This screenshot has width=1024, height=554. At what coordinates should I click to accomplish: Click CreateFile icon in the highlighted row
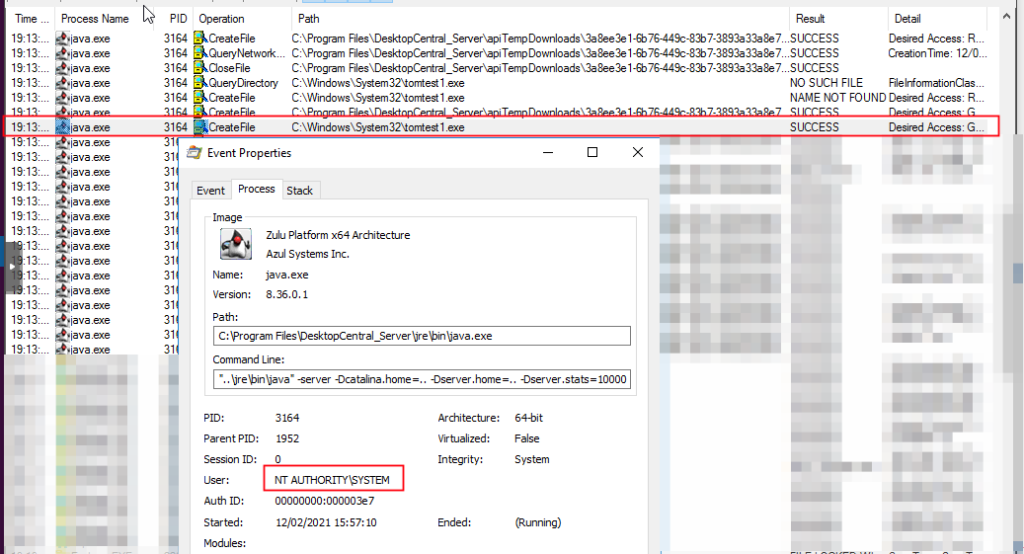[x=200, y=128]
